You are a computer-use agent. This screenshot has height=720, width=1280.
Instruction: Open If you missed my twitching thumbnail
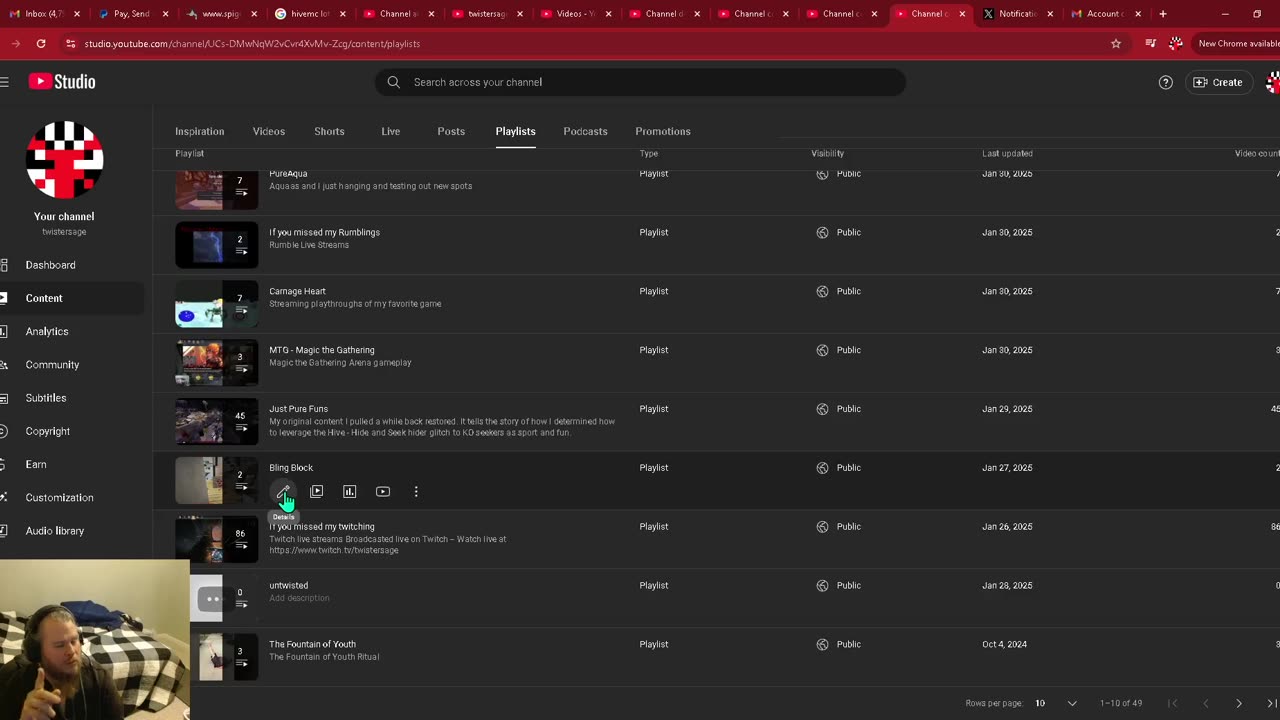[x=217, y=540]
